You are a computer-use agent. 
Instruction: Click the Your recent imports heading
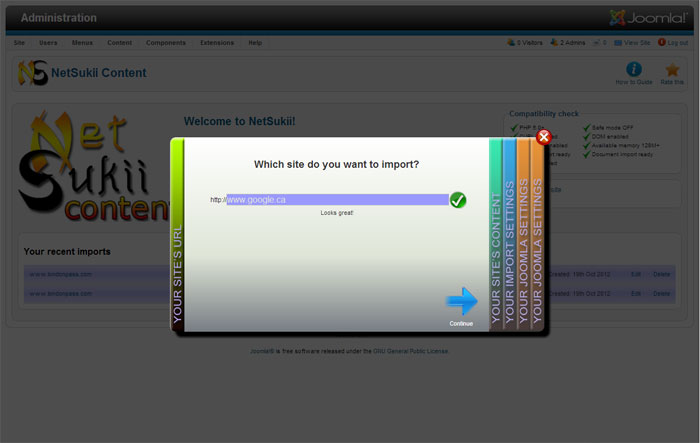(x=67, y=251)
